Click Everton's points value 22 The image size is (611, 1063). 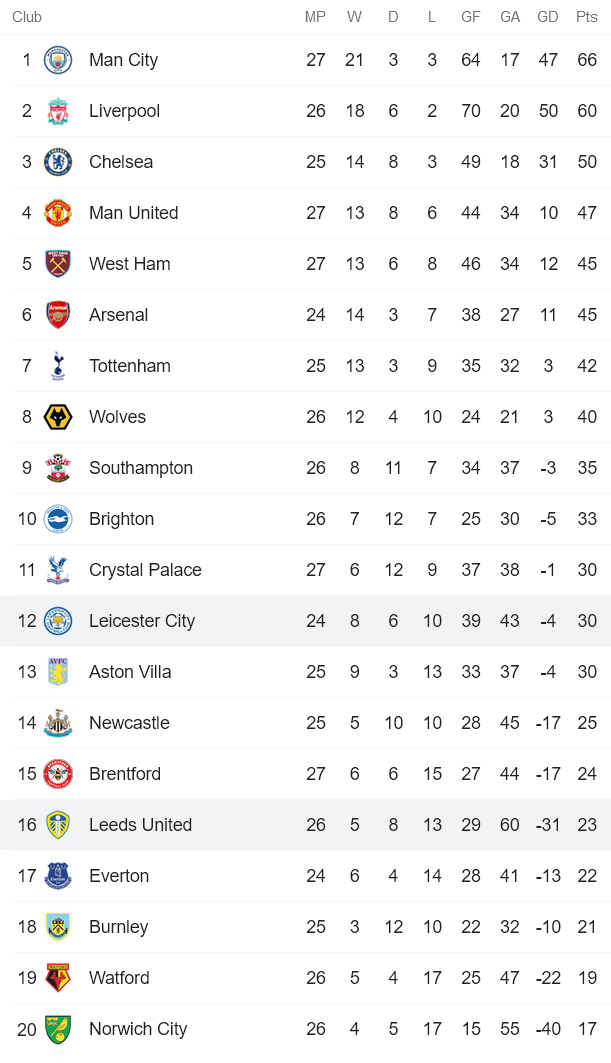[x=587, y=876]
